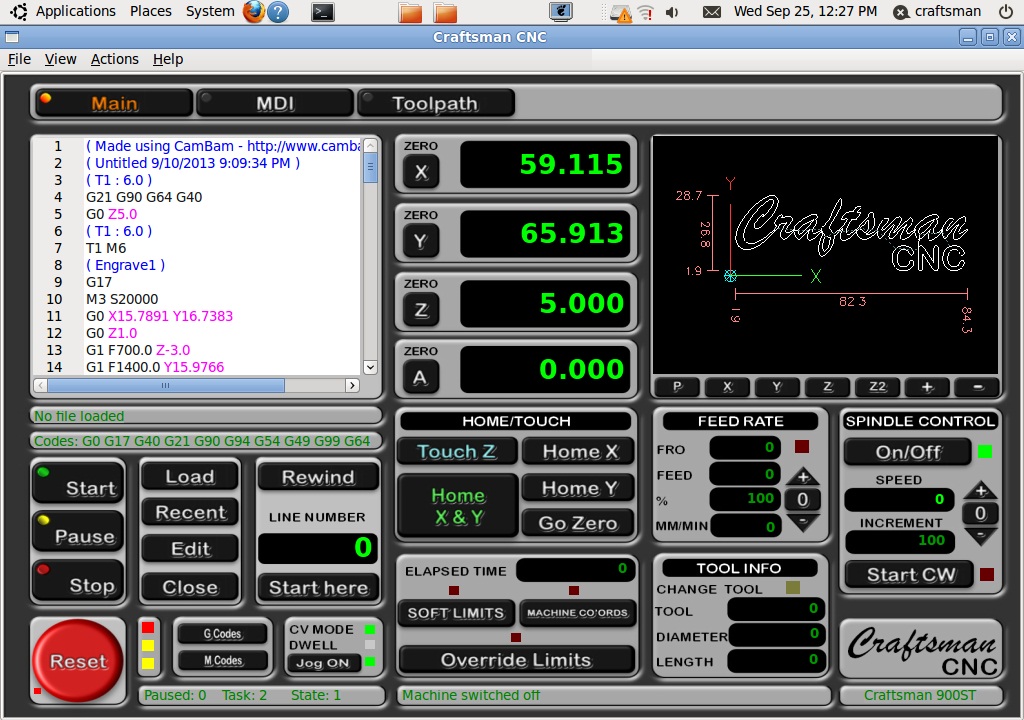Launch Firefox from top panel
1024x720 pixels.
(254, 11)
